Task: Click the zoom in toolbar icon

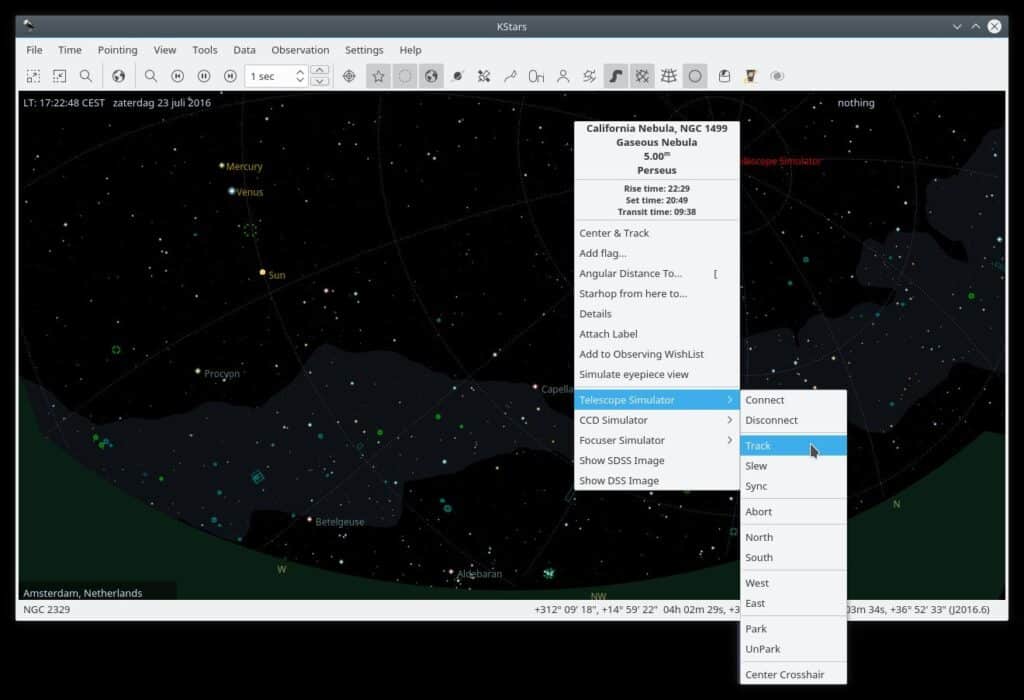Action: click(x=33, y=76)
